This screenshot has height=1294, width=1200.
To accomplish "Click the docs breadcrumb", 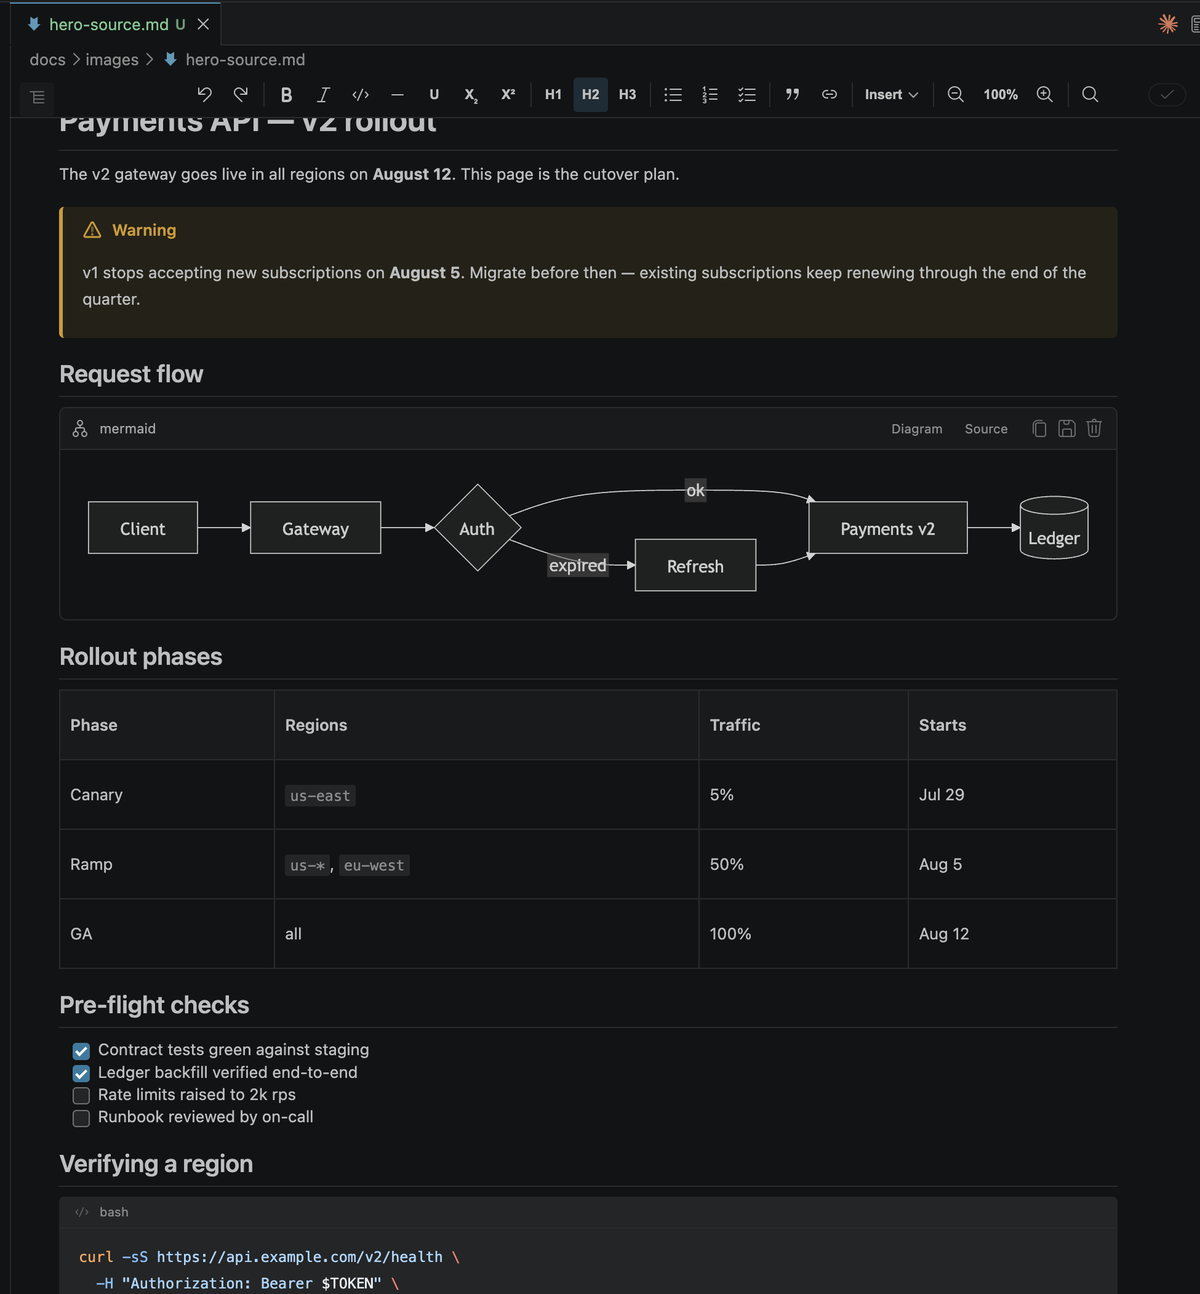I will tap(47, 60).
